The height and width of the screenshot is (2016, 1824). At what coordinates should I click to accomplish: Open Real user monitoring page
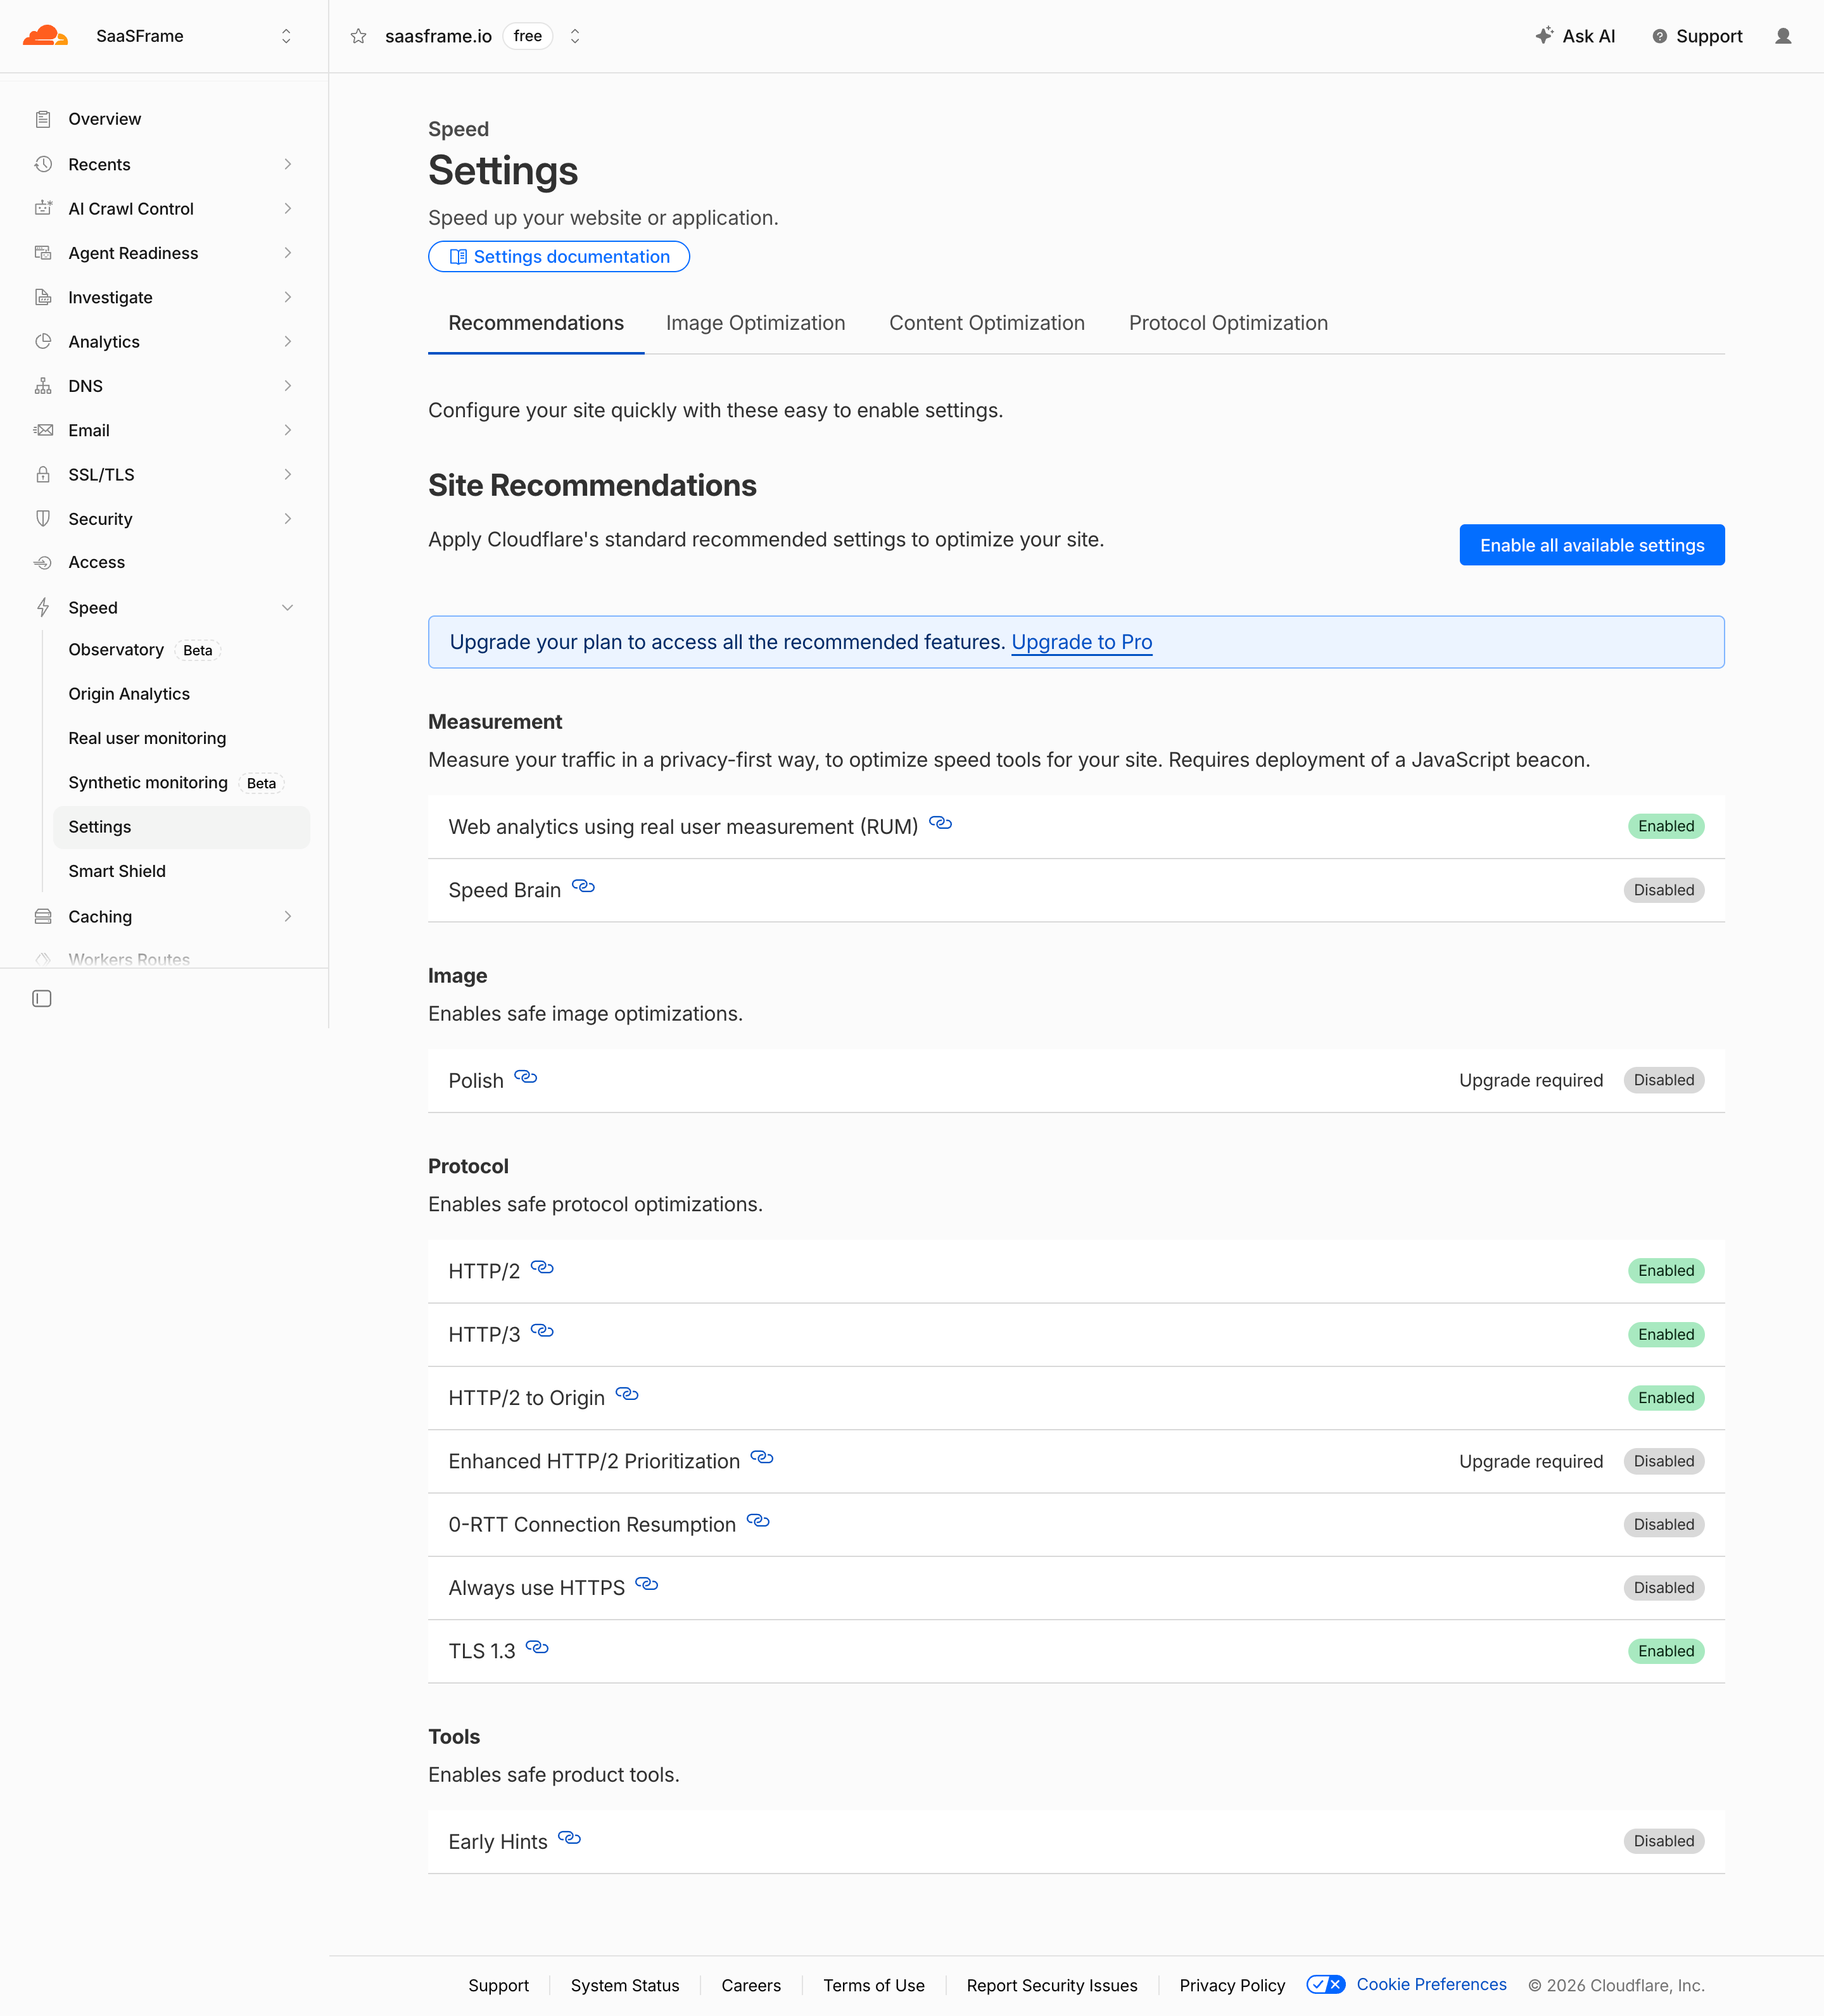coord(147,738)
